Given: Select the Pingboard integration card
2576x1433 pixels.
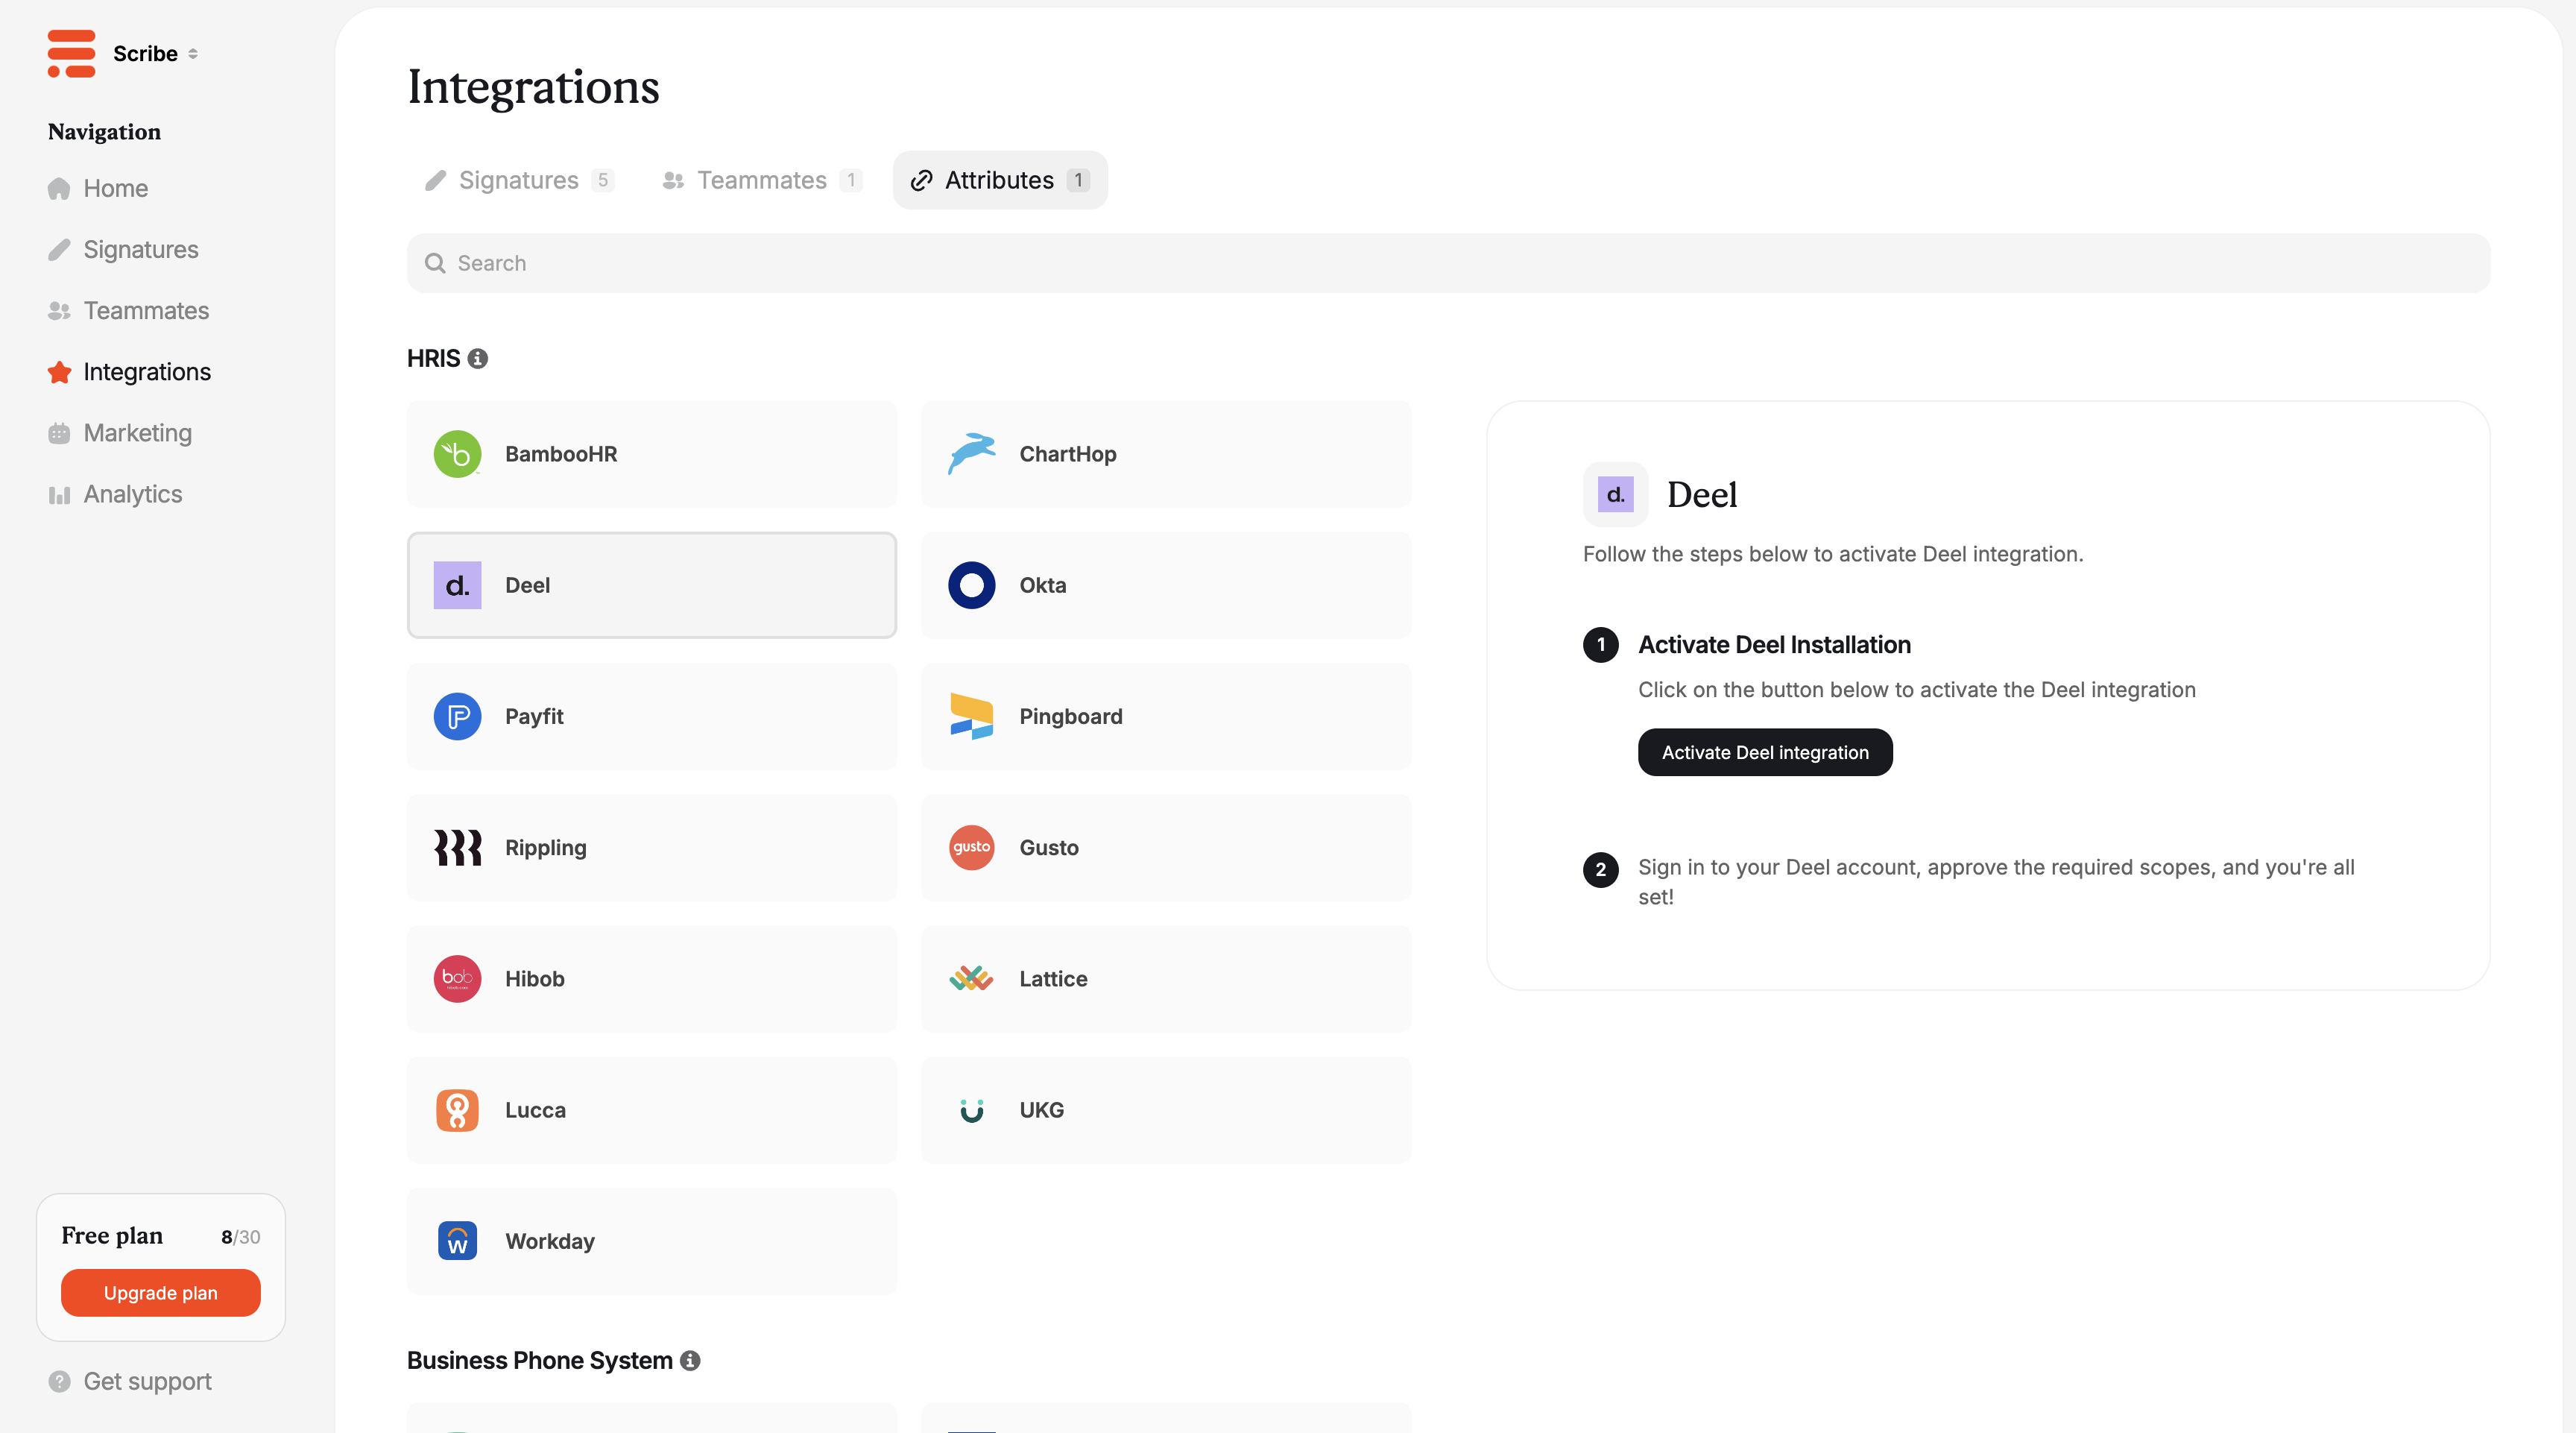Looking at the screenshot, I should [x=1166, y=716].
